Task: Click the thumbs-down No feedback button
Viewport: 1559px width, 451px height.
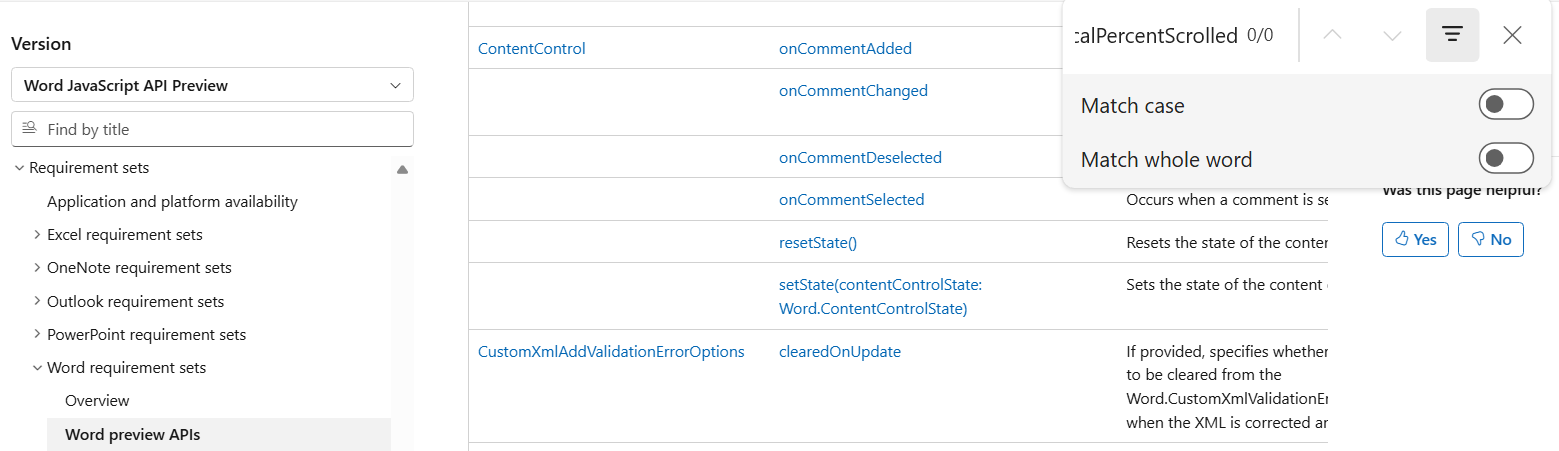Action: coord(1490,239)
